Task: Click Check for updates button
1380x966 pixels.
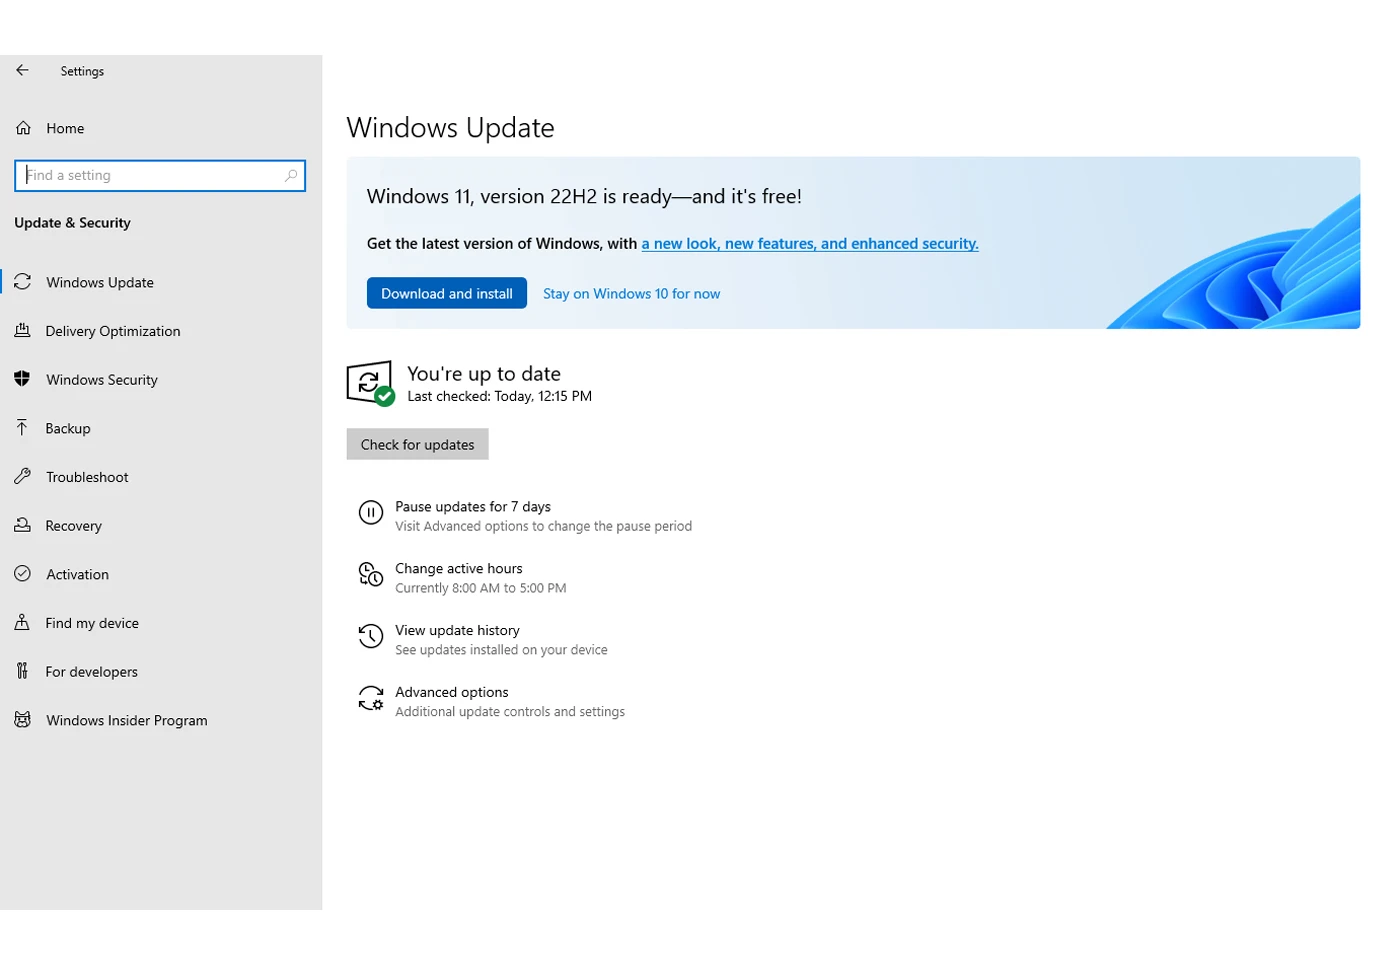Action: pyautogui.click(x=417, y=444)
